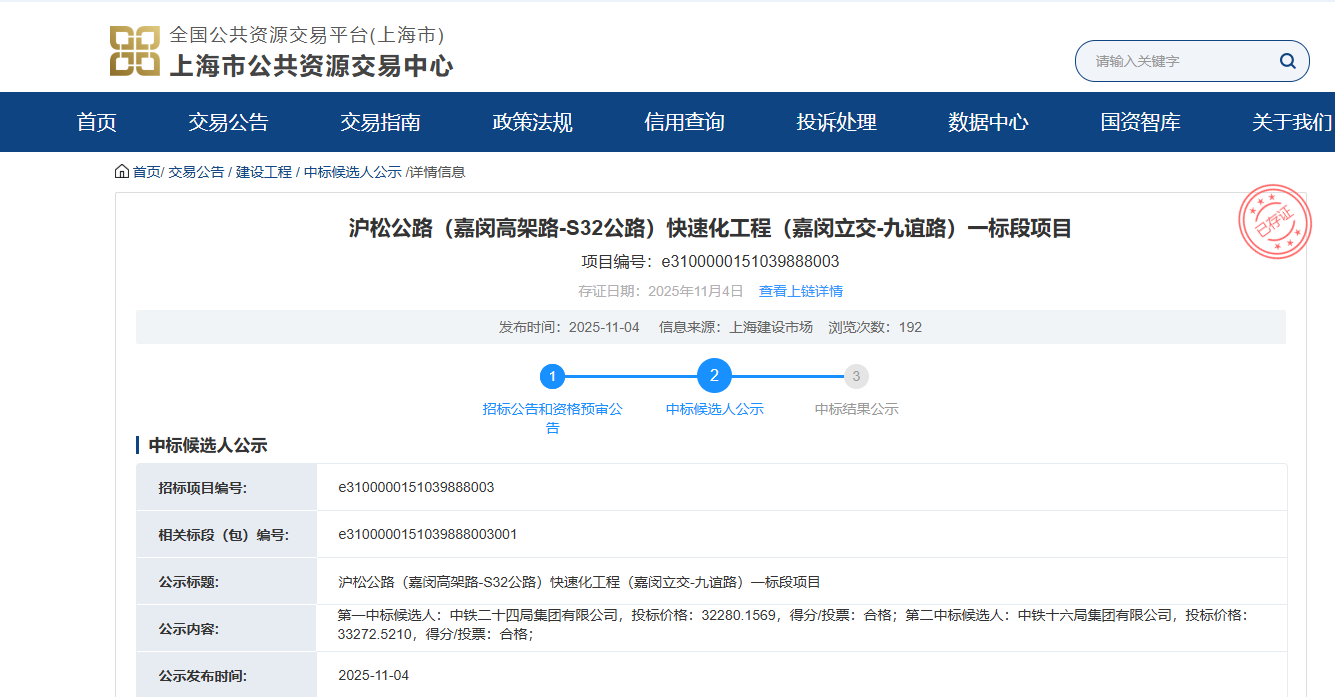
Task: Click the red 已存证 stamp icon
Action: click(1273, 220)
